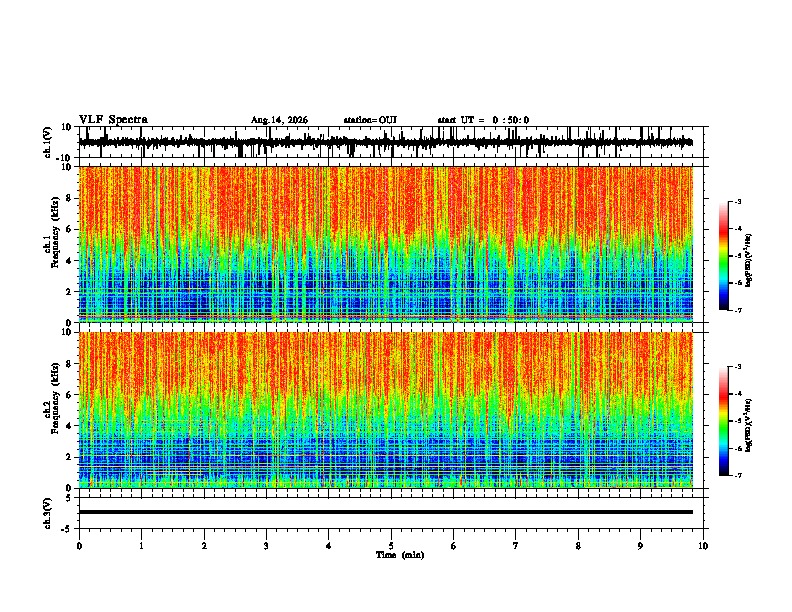Click the "1" tick on the time axis
Image resolution: width=792 pixels, height=612 pixels.
[141, 546]
